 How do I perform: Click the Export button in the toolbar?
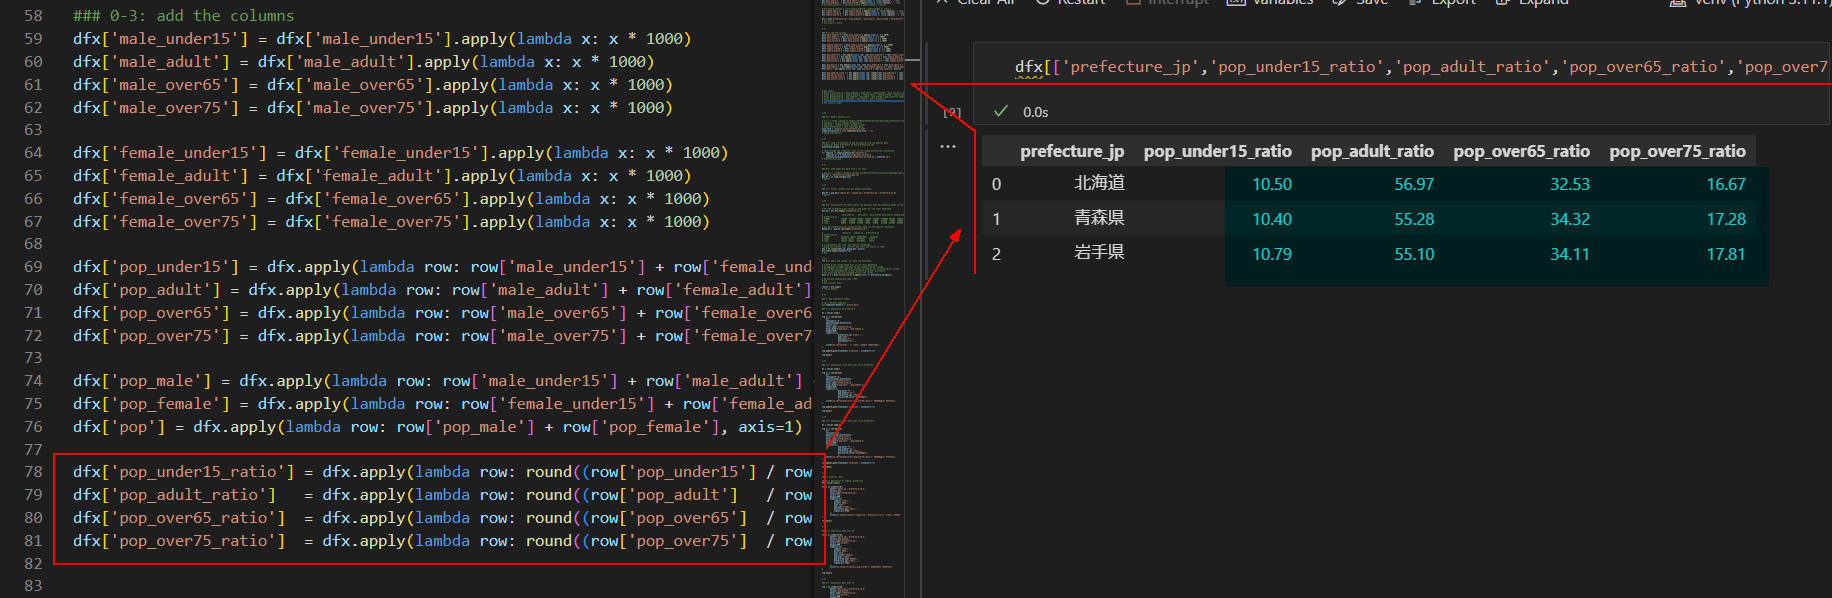[x=1442, y=3]
